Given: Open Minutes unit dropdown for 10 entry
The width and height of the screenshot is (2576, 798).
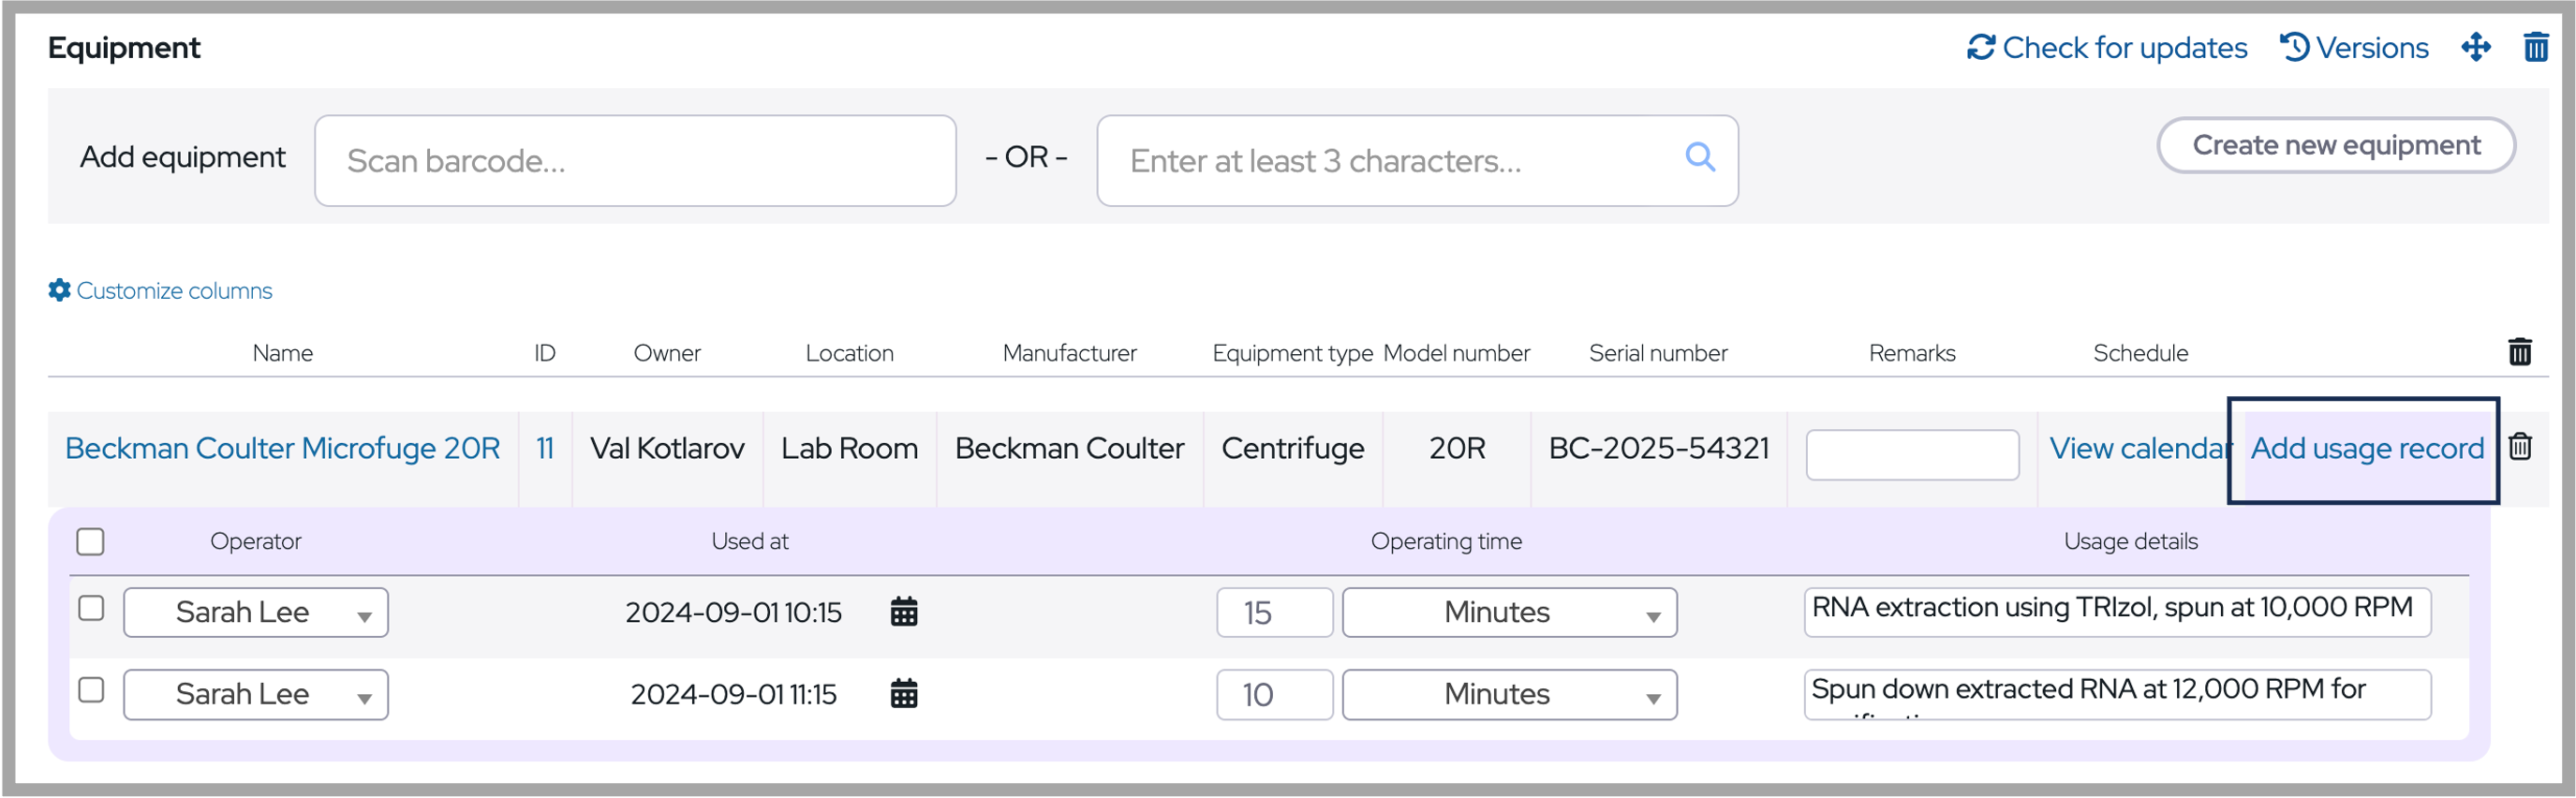Looking at the screenshot, I should click(x=1508, y=694).
